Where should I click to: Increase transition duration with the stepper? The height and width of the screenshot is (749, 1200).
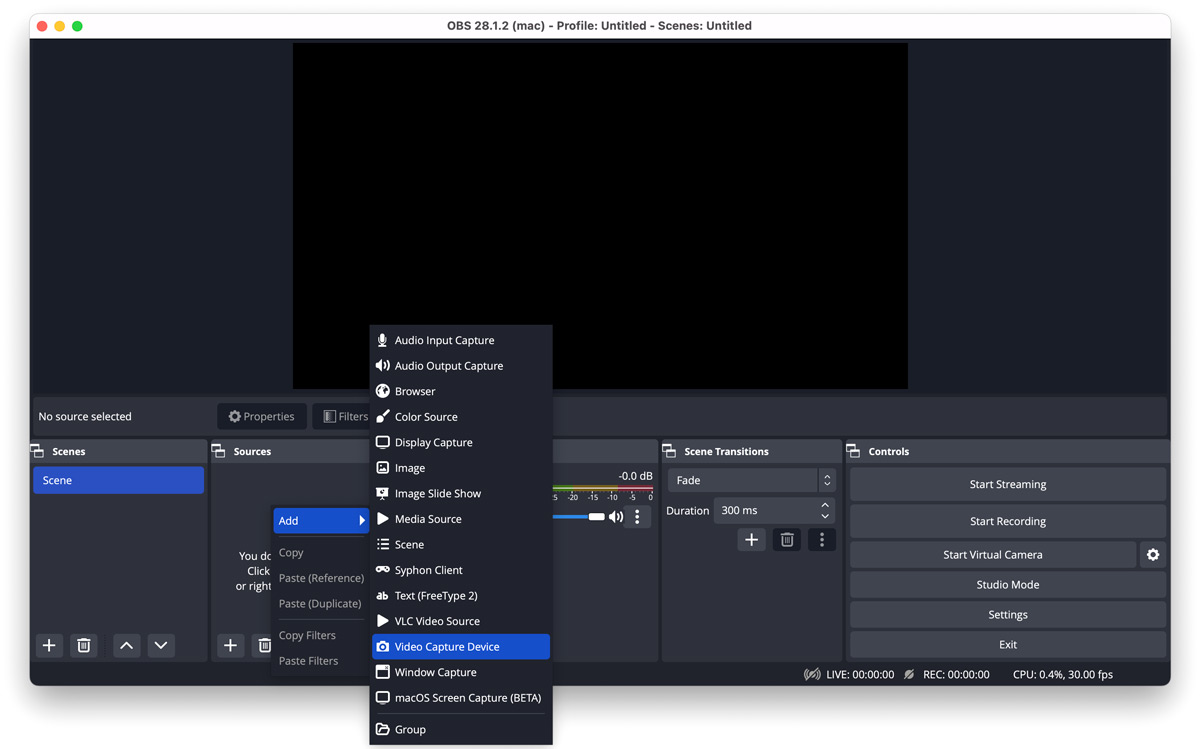(x=824, y=505)
